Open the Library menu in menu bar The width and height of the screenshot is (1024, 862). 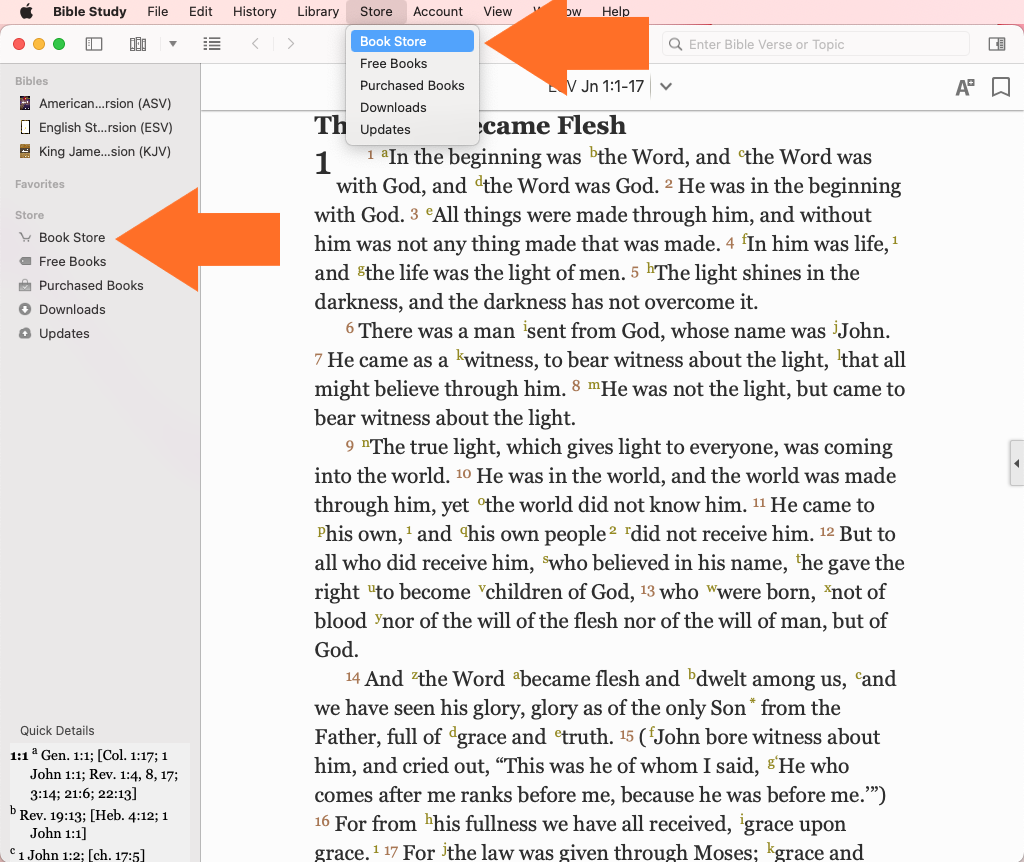coord(318,11)
